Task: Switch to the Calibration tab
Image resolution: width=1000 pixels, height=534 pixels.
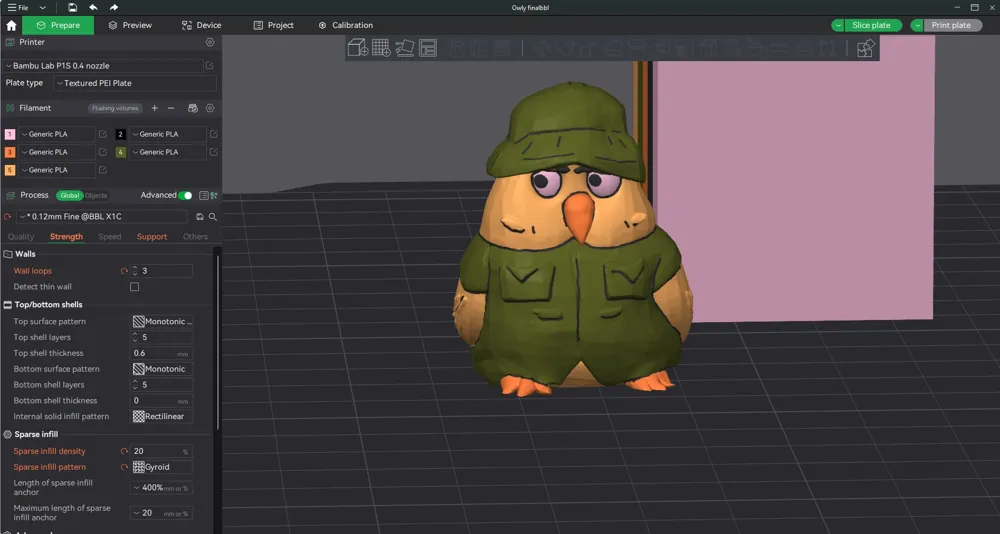Action: (345, 26)
